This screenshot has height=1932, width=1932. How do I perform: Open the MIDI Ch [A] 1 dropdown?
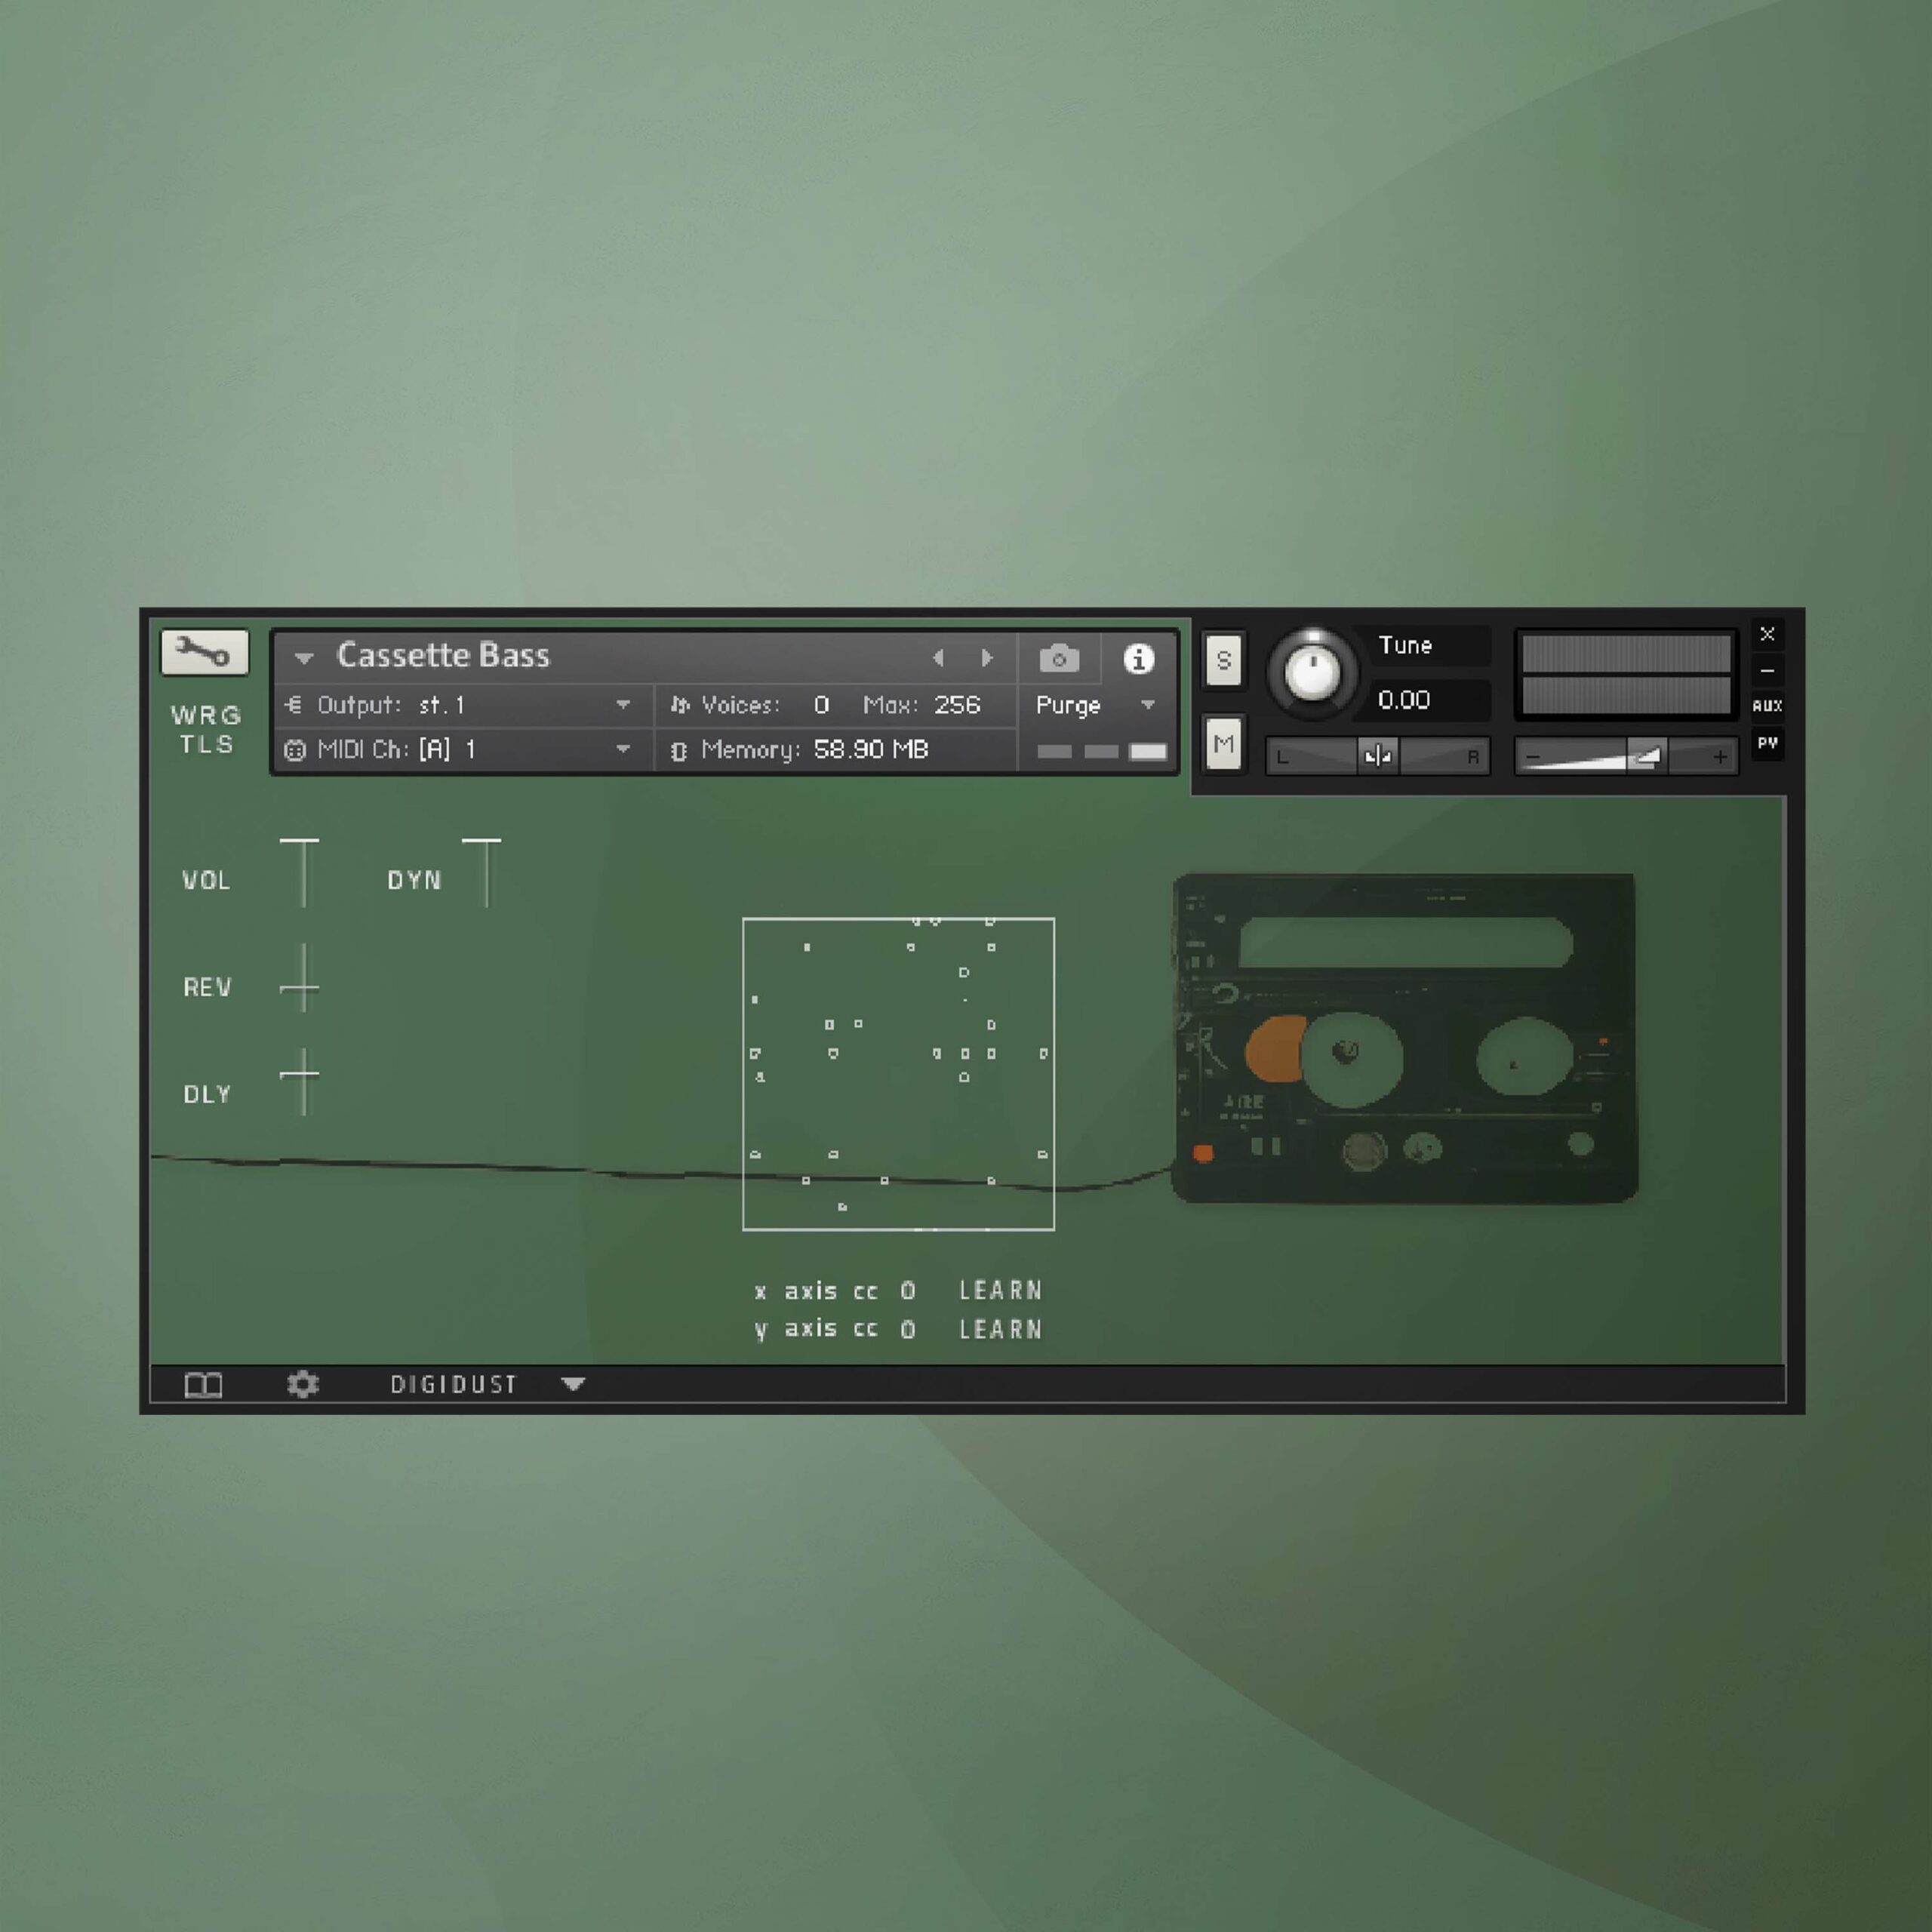tap(624, 749)
